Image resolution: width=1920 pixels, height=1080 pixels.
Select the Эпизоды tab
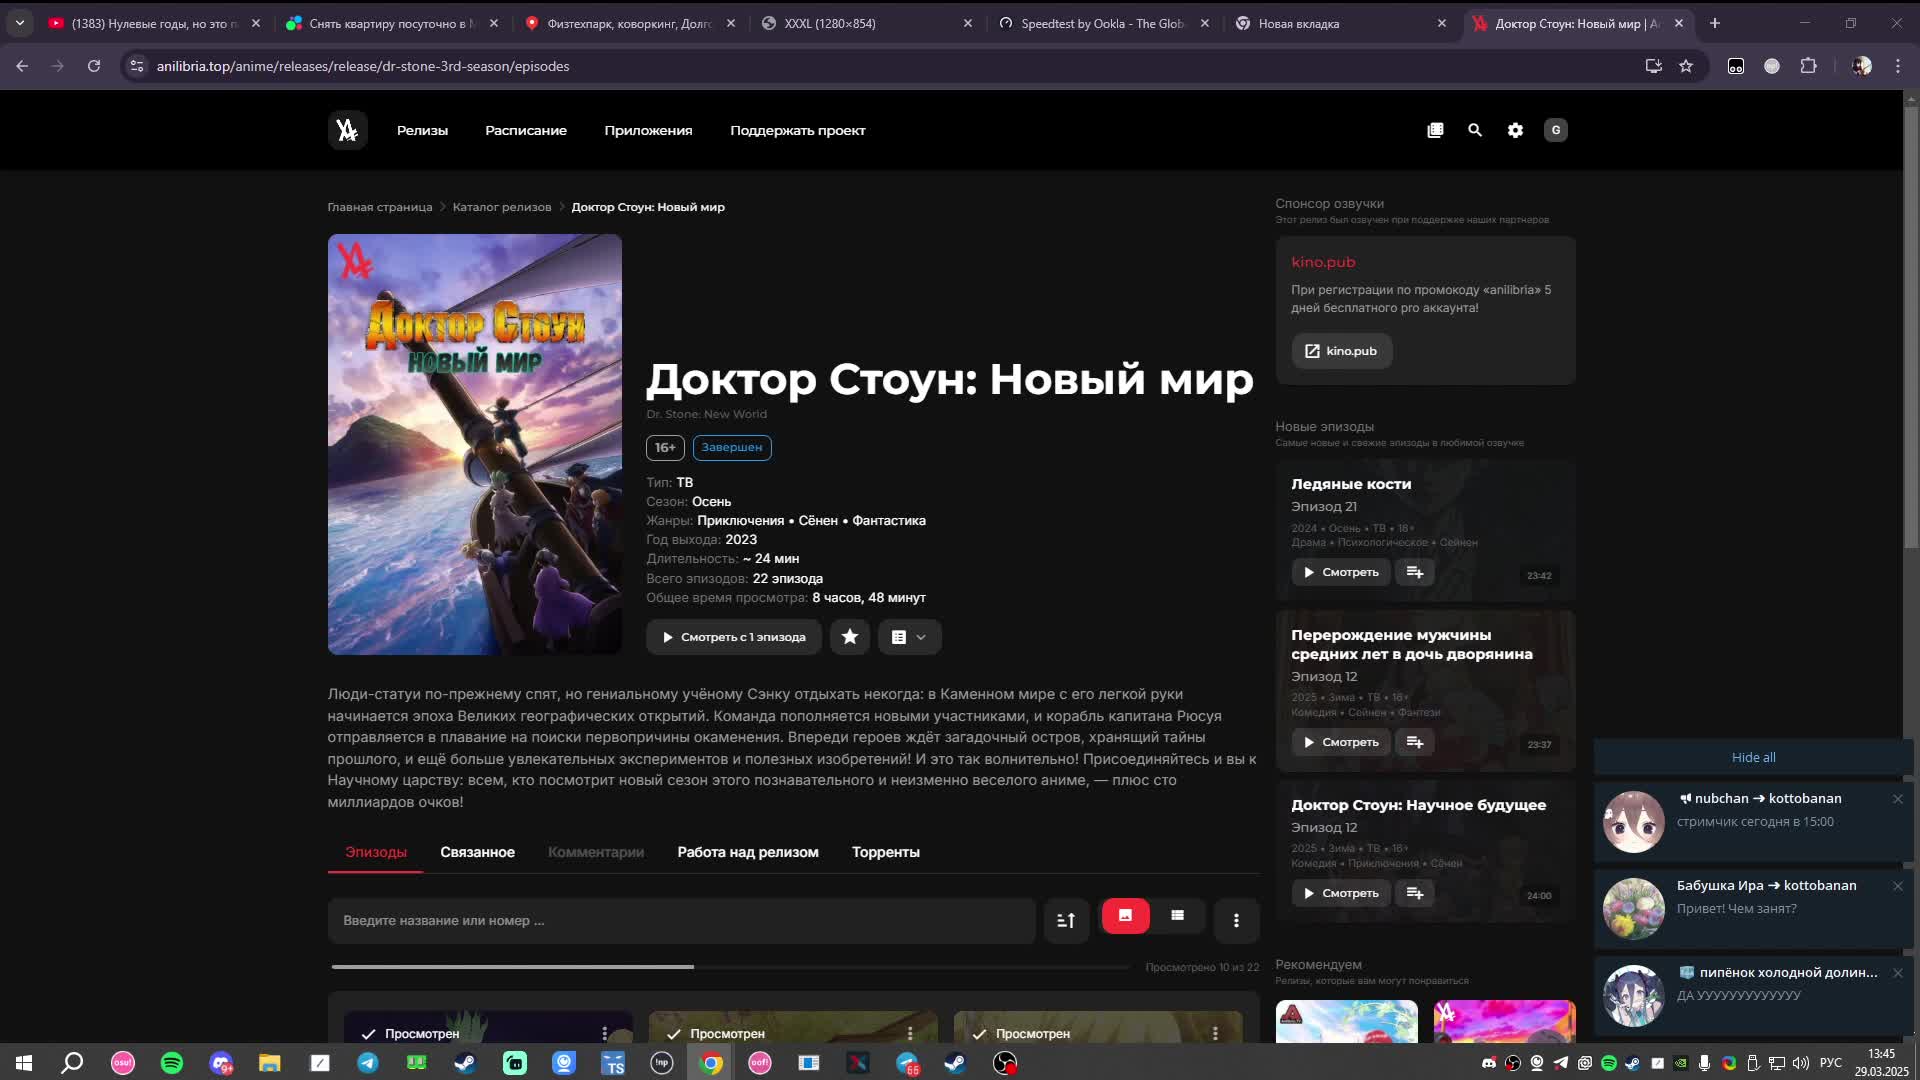(376, 852)
